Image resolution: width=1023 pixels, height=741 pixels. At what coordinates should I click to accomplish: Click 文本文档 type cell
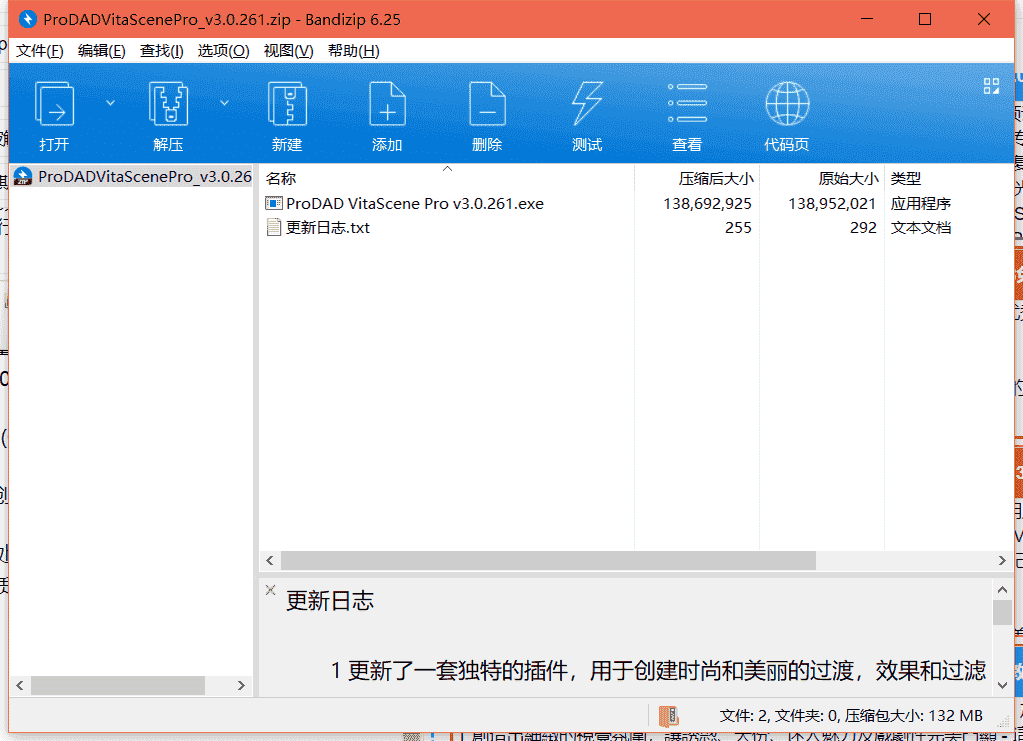tap(921, 228)
